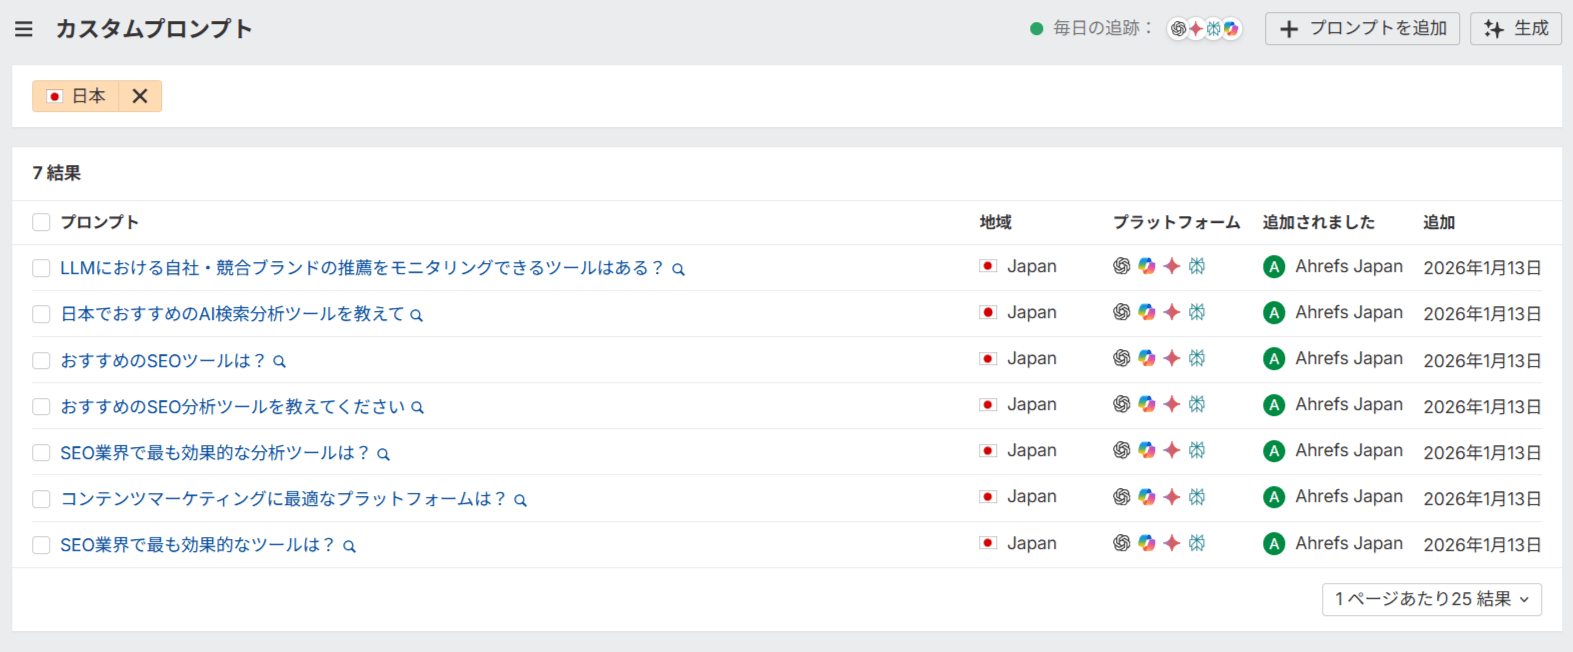Click Perplexity icon in コンテンツマーケティング row
This screenshot has width=1573, height=652.
tap(1197, 496)
